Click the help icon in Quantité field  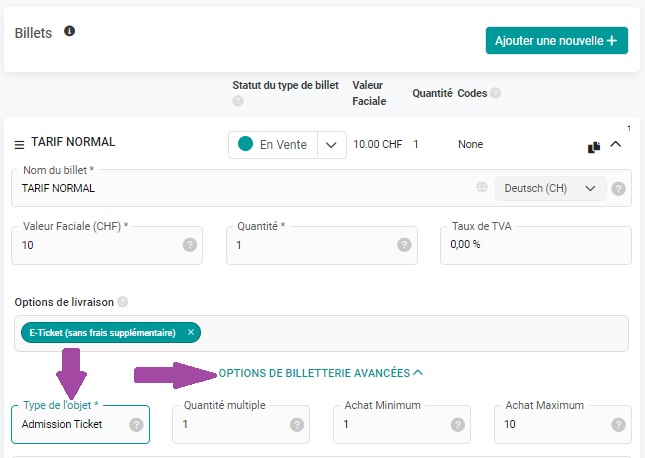404,245
